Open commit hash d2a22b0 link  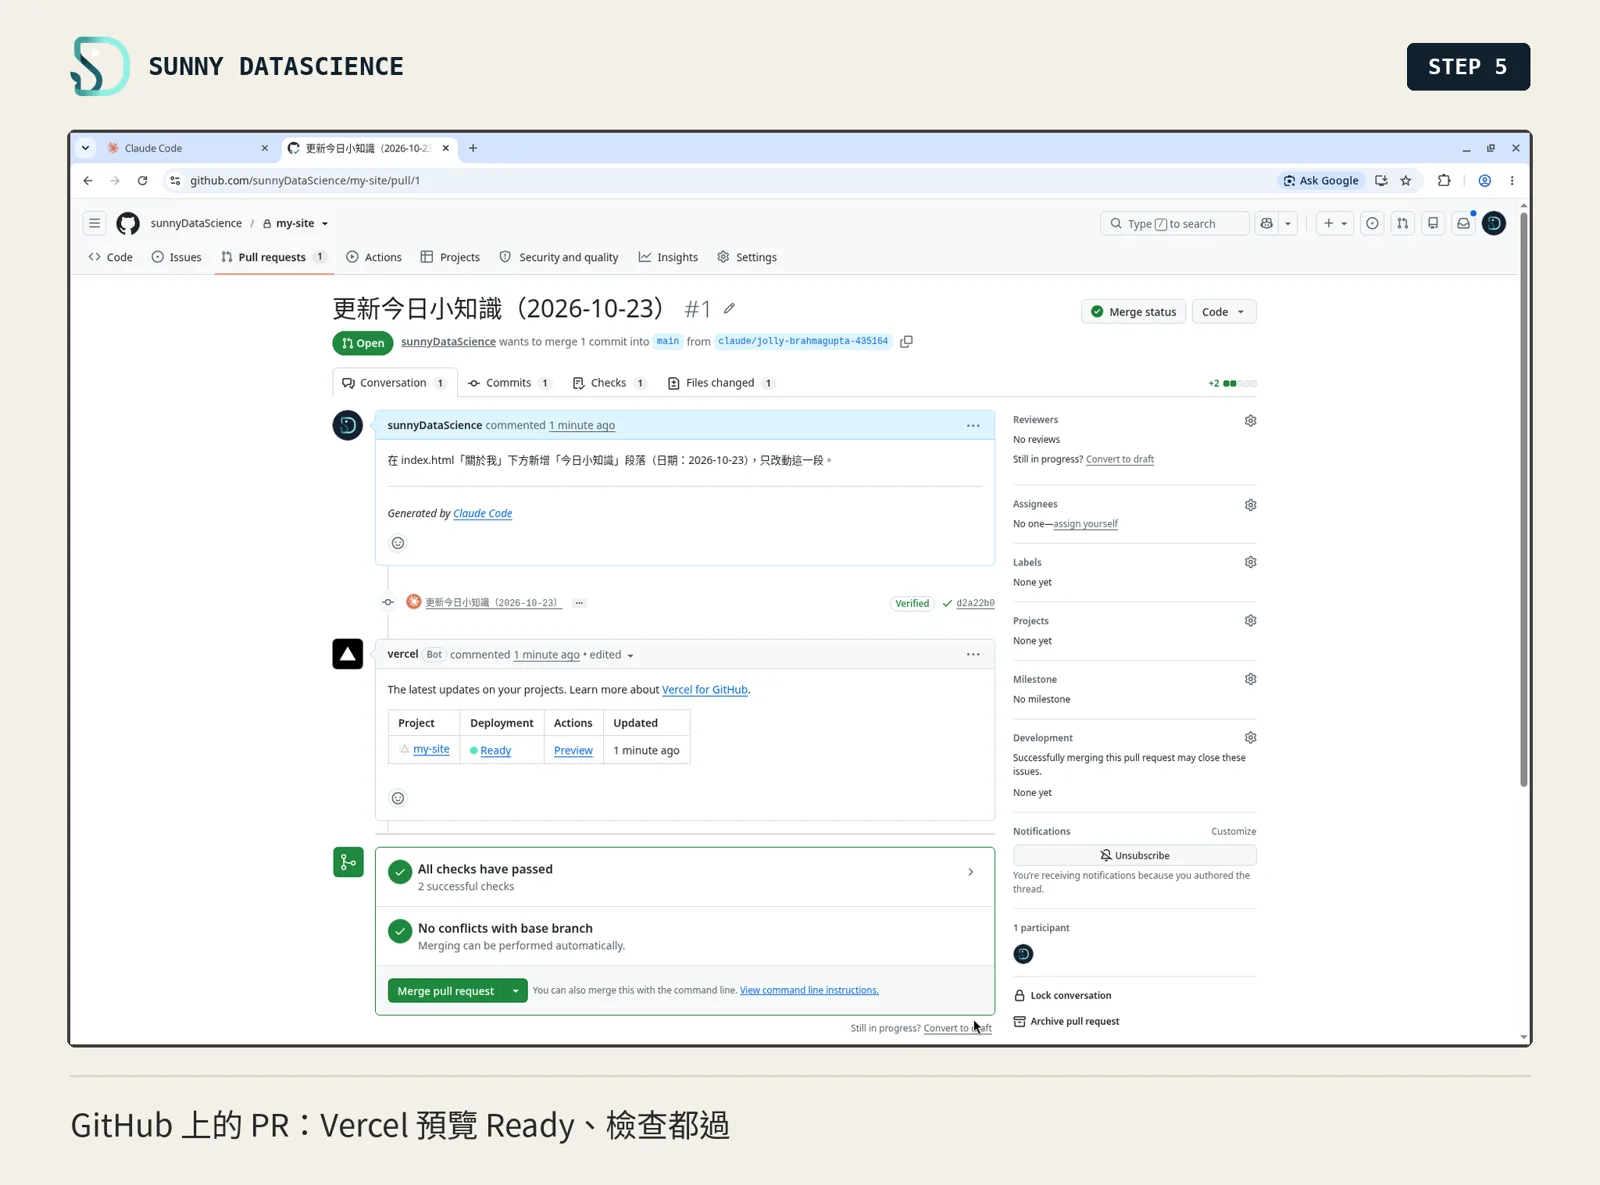point(975,604)
